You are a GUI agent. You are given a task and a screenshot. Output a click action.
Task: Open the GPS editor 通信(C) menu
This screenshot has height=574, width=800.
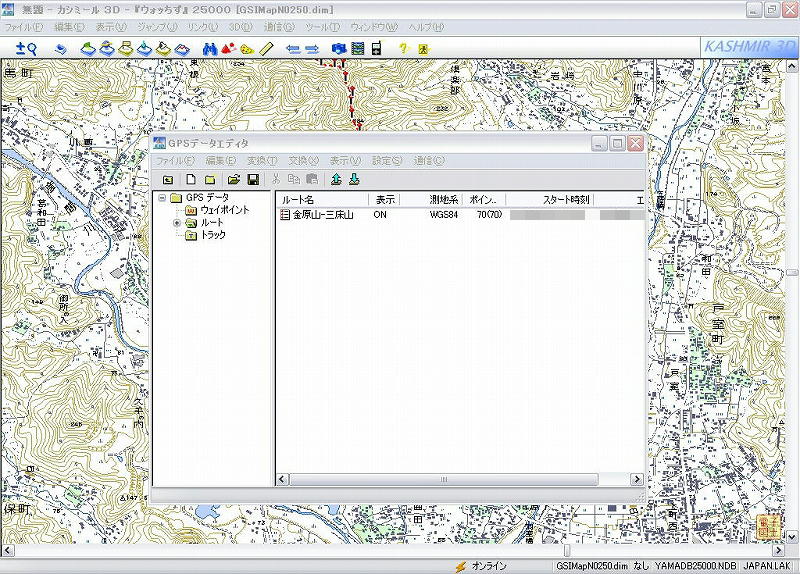pyautogui.click(x=429, y=161)
